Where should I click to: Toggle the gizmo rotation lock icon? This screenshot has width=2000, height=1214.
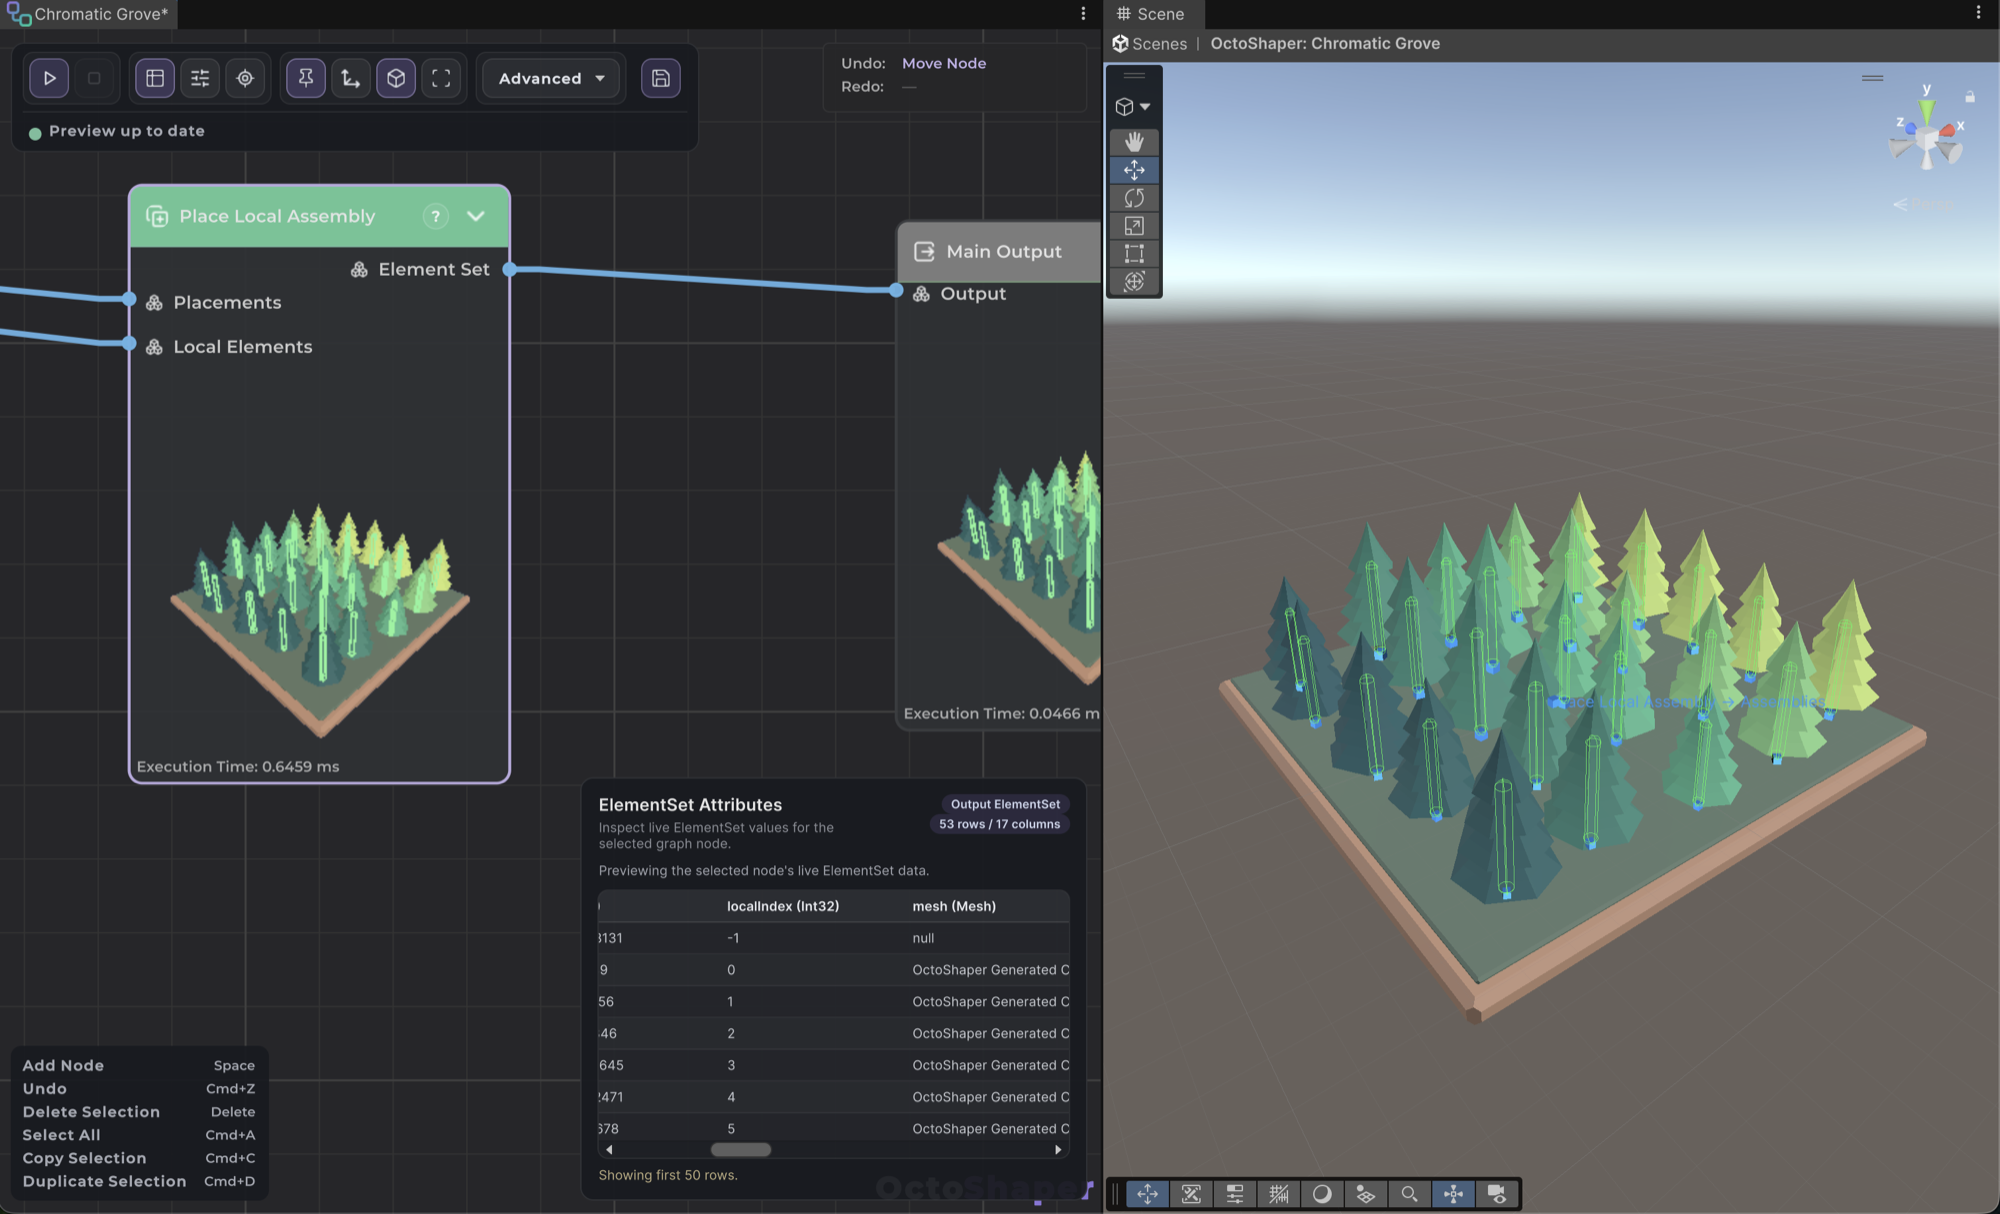1969,97
